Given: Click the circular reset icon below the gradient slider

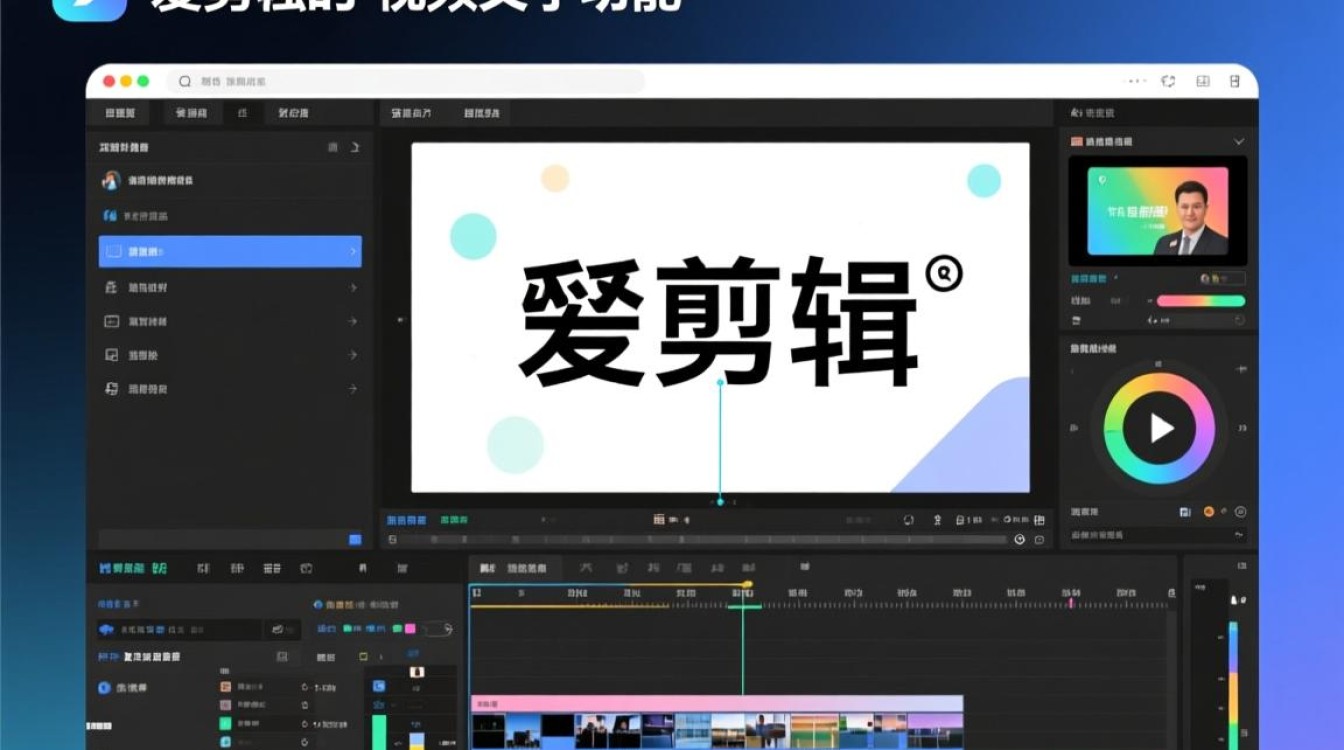Looking at the screenshot, I should (x=1240, y=320).
